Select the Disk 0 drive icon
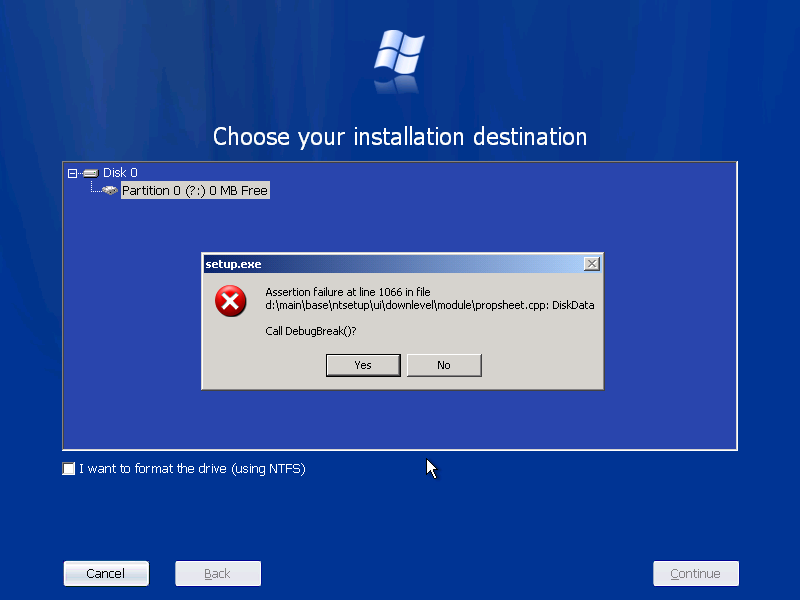The image size is (800, 600). (91, 173)
